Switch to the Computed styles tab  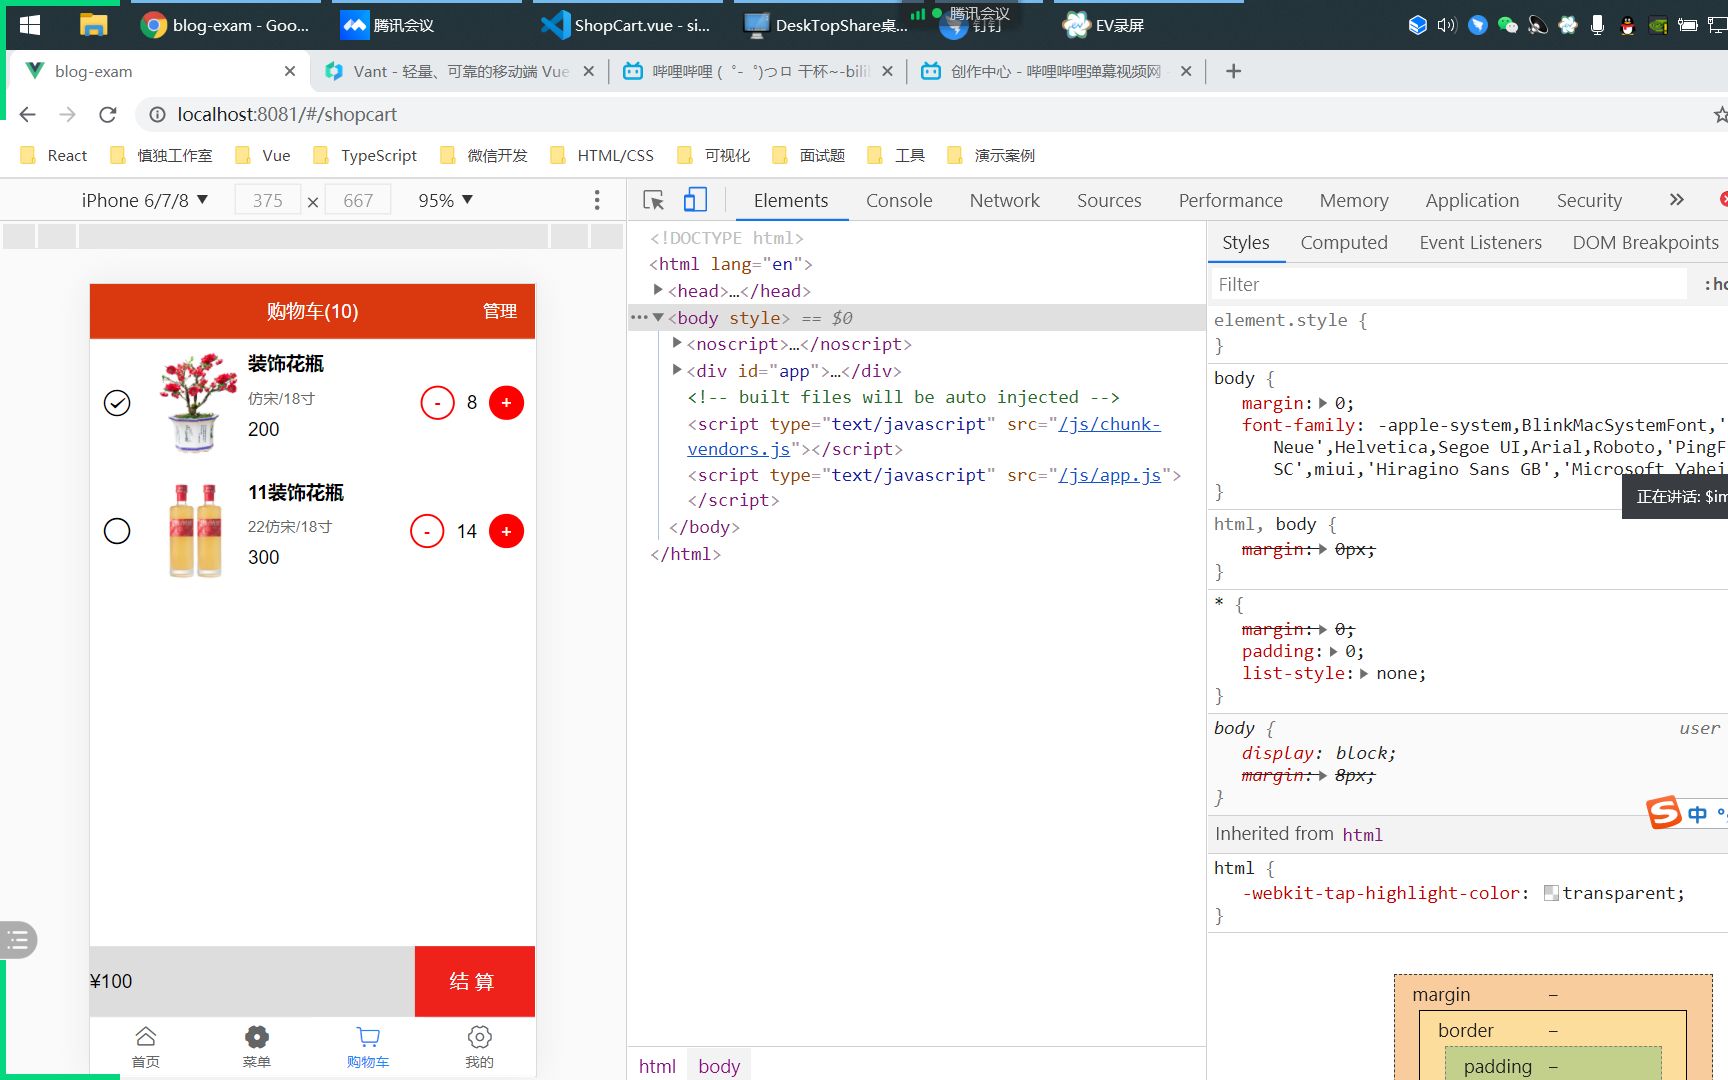(x=1344, y=242)
